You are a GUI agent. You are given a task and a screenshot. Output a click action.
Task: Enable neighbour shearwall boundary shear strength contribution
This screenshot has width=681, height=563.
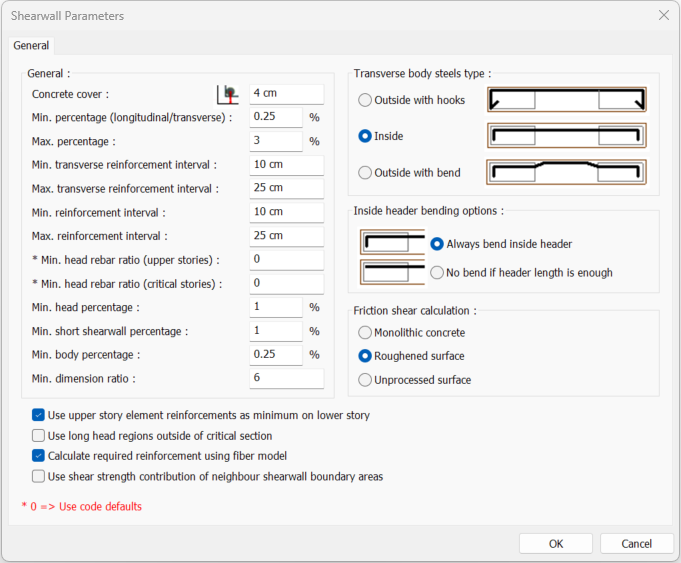[x=38, y=477]
